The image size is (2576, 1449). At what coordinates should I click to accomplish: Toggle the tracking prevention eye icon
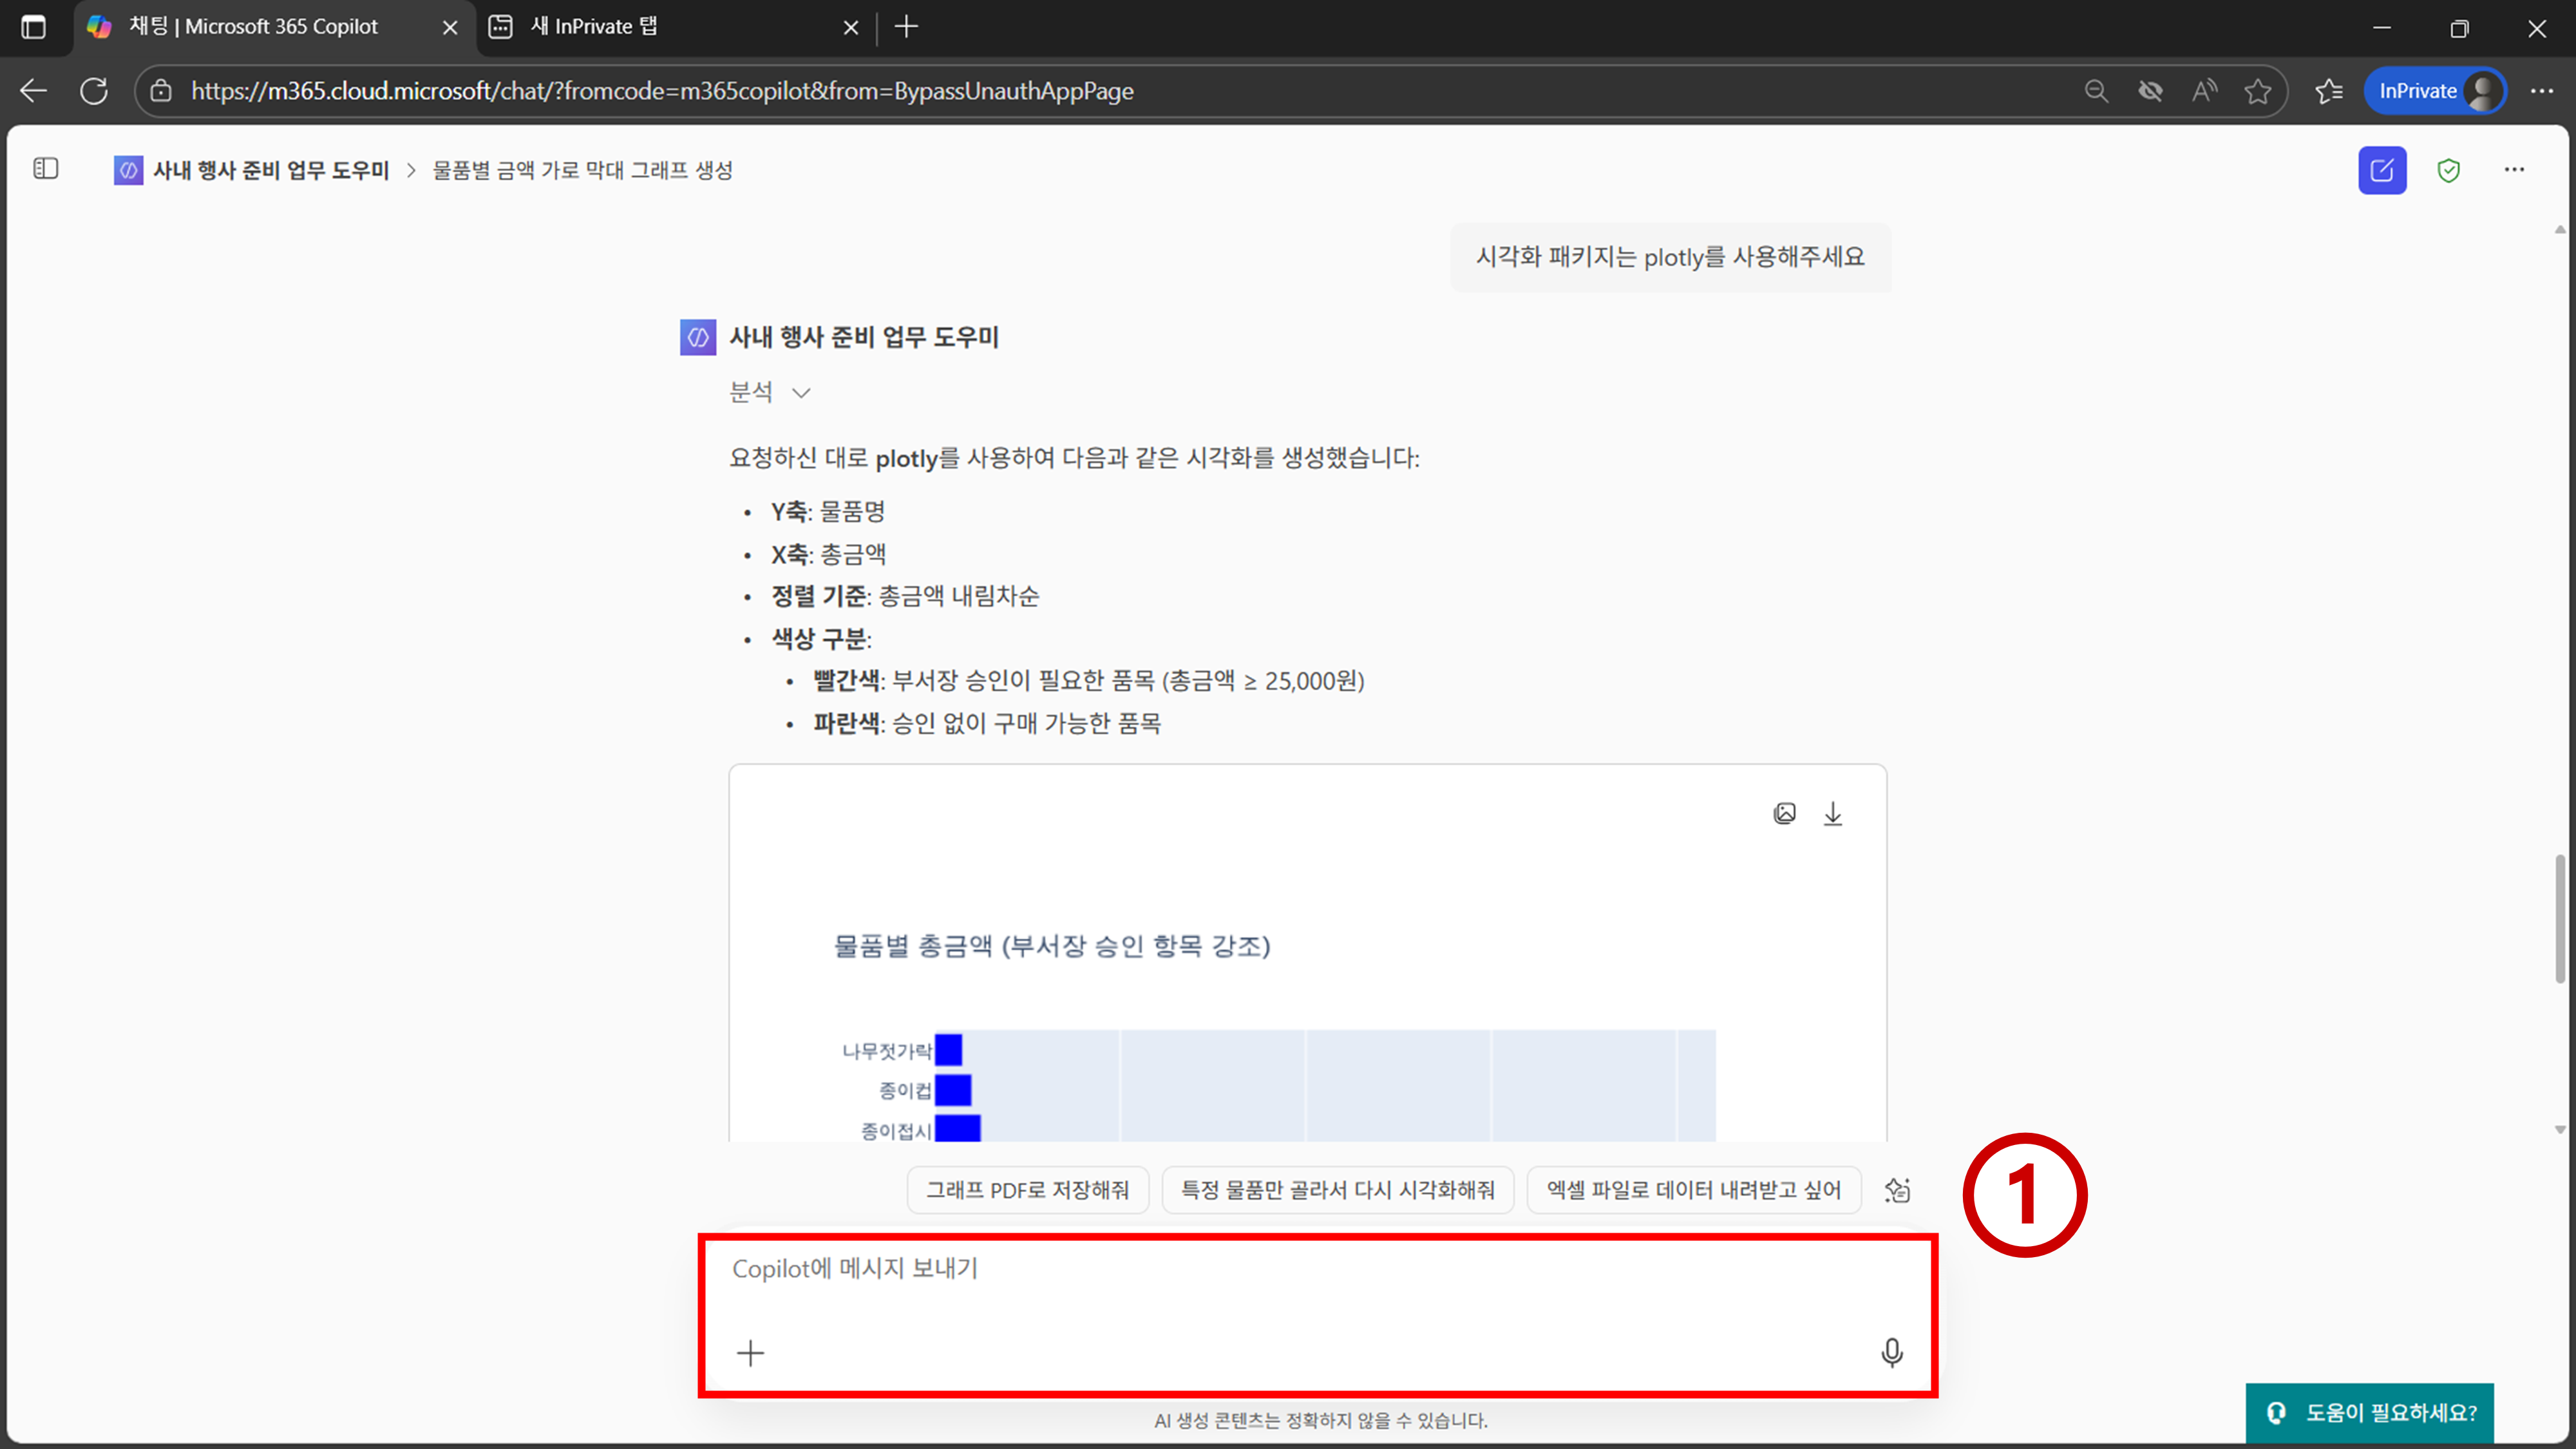(x=2150, y=92)
